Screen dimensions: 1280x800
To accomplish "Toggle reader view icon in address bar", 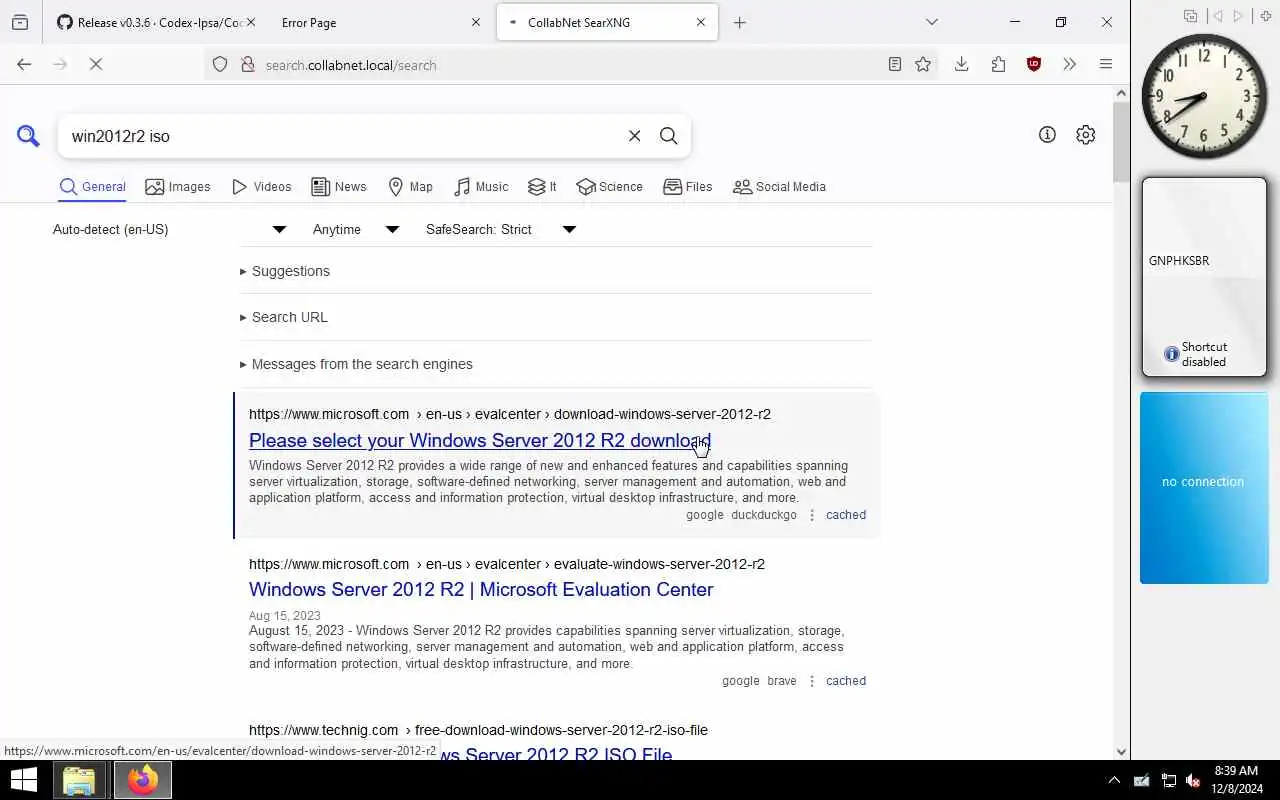I will point(895,64).
